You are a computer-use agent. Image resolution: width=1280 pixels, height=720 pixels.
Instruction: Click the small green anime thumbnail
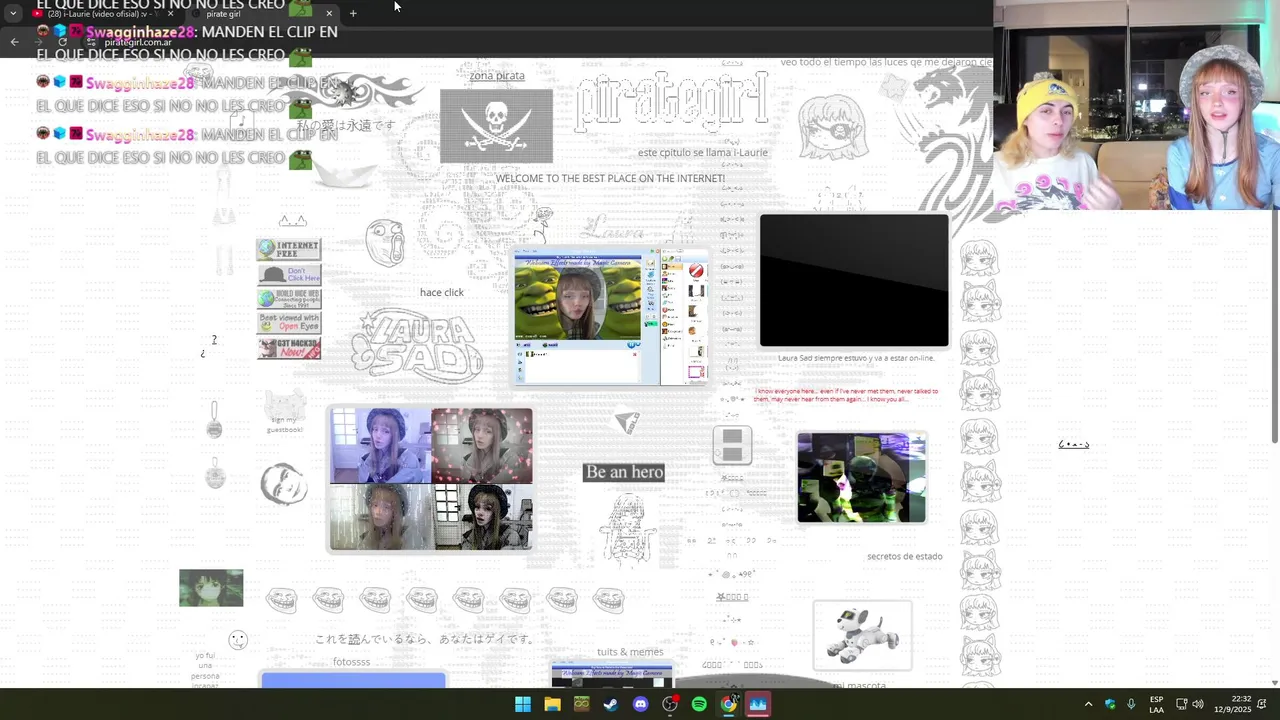(211, 588)
